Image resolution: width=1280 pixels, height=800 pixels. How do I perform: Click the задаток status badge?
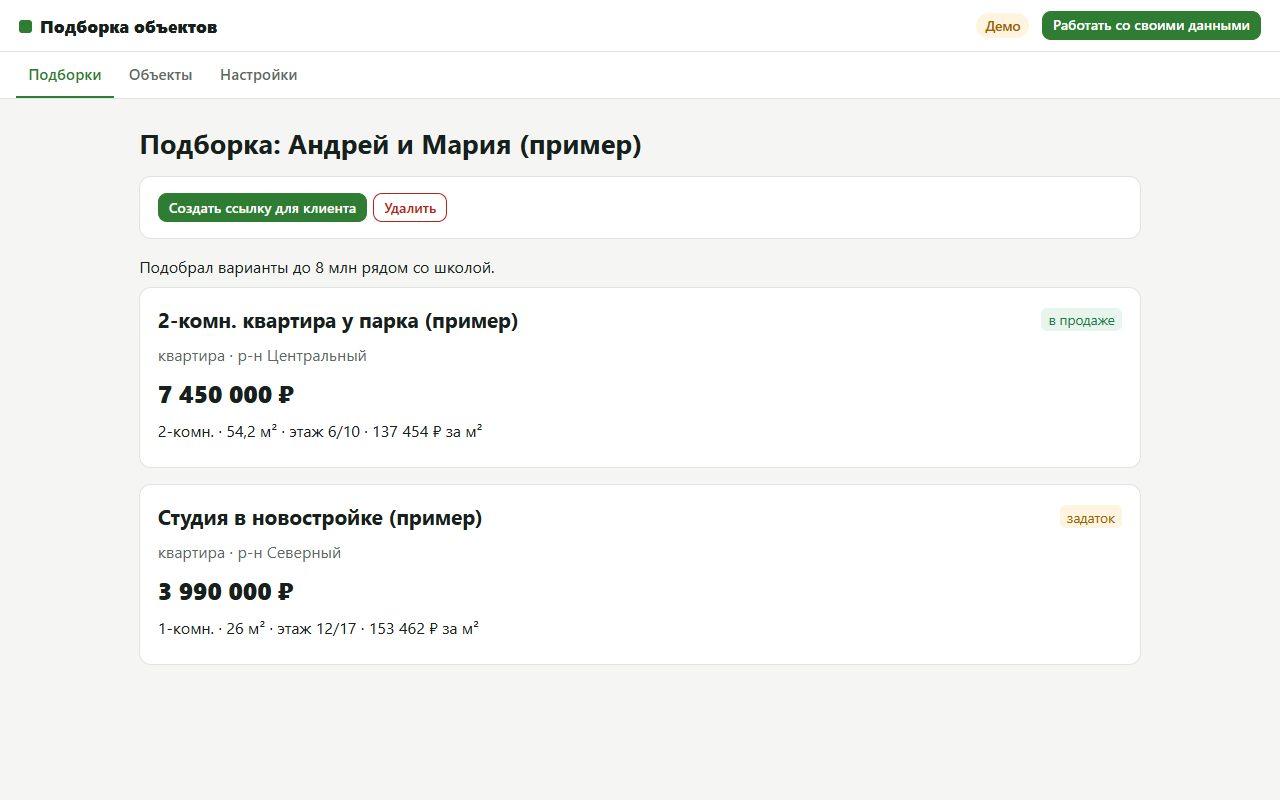coord(1090,517)
